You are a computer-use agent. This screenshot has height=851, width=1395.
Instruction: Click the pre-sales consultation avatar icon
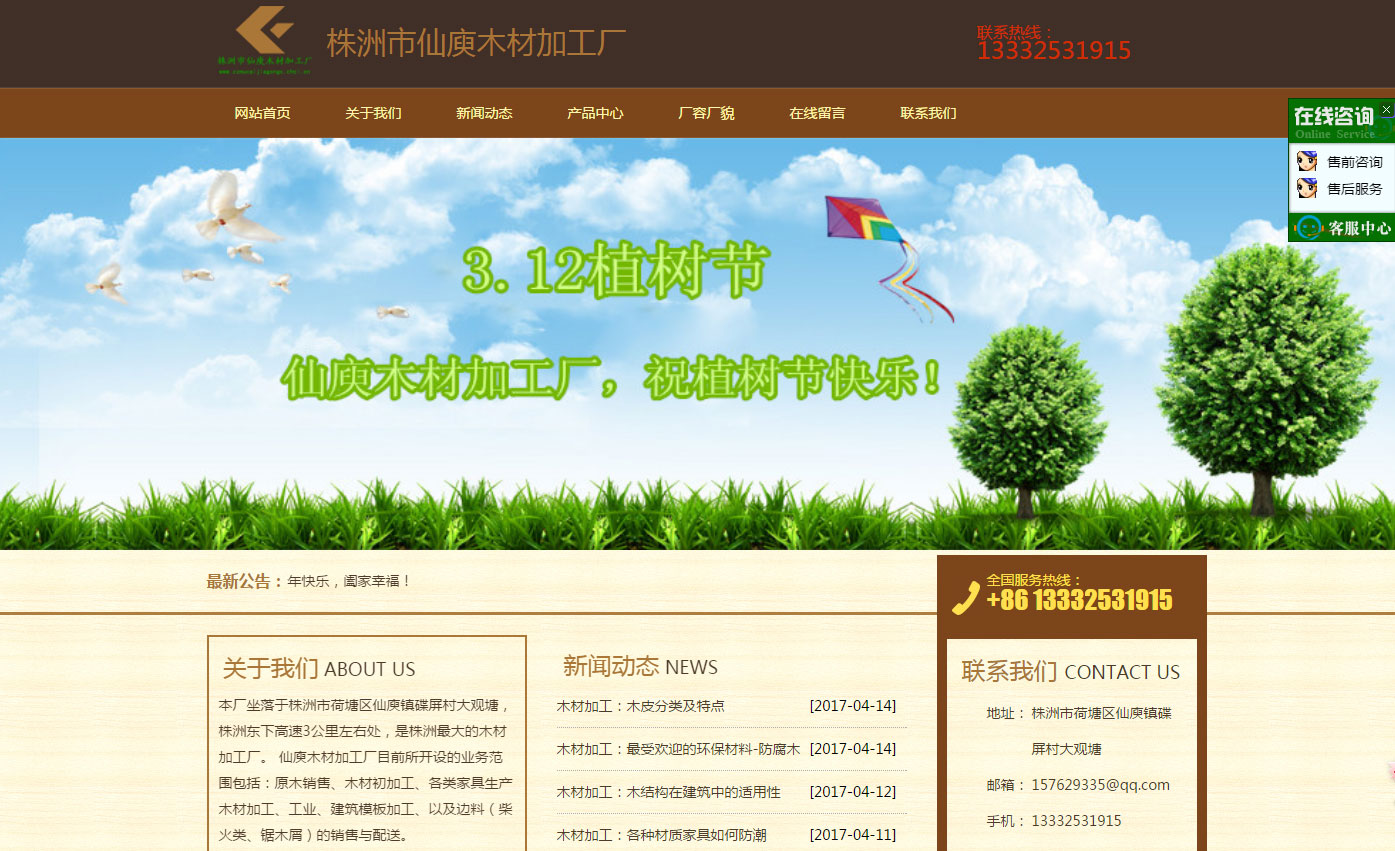point(1306,161)
